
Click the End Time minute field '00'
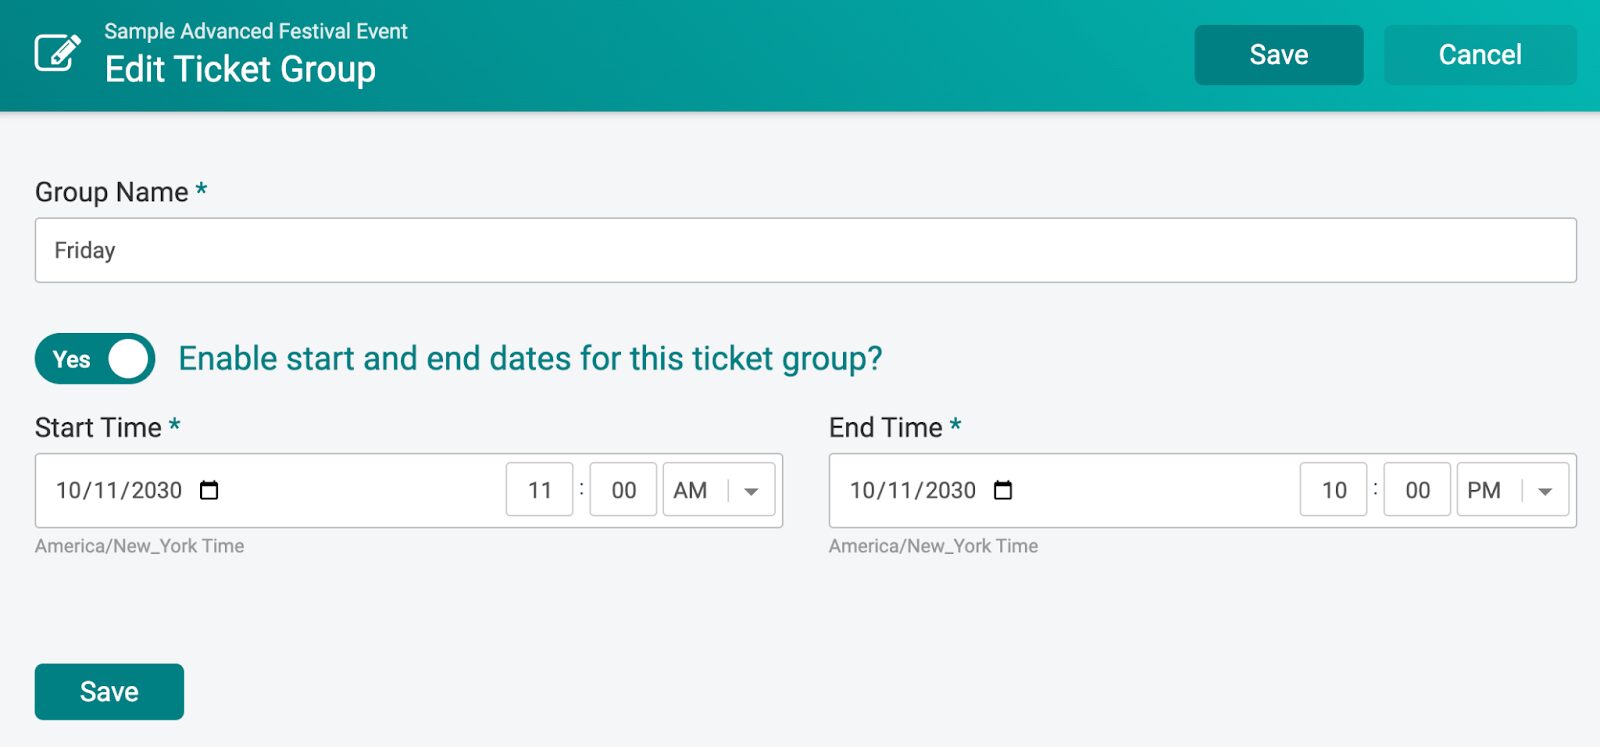[x=1416, y=490]
